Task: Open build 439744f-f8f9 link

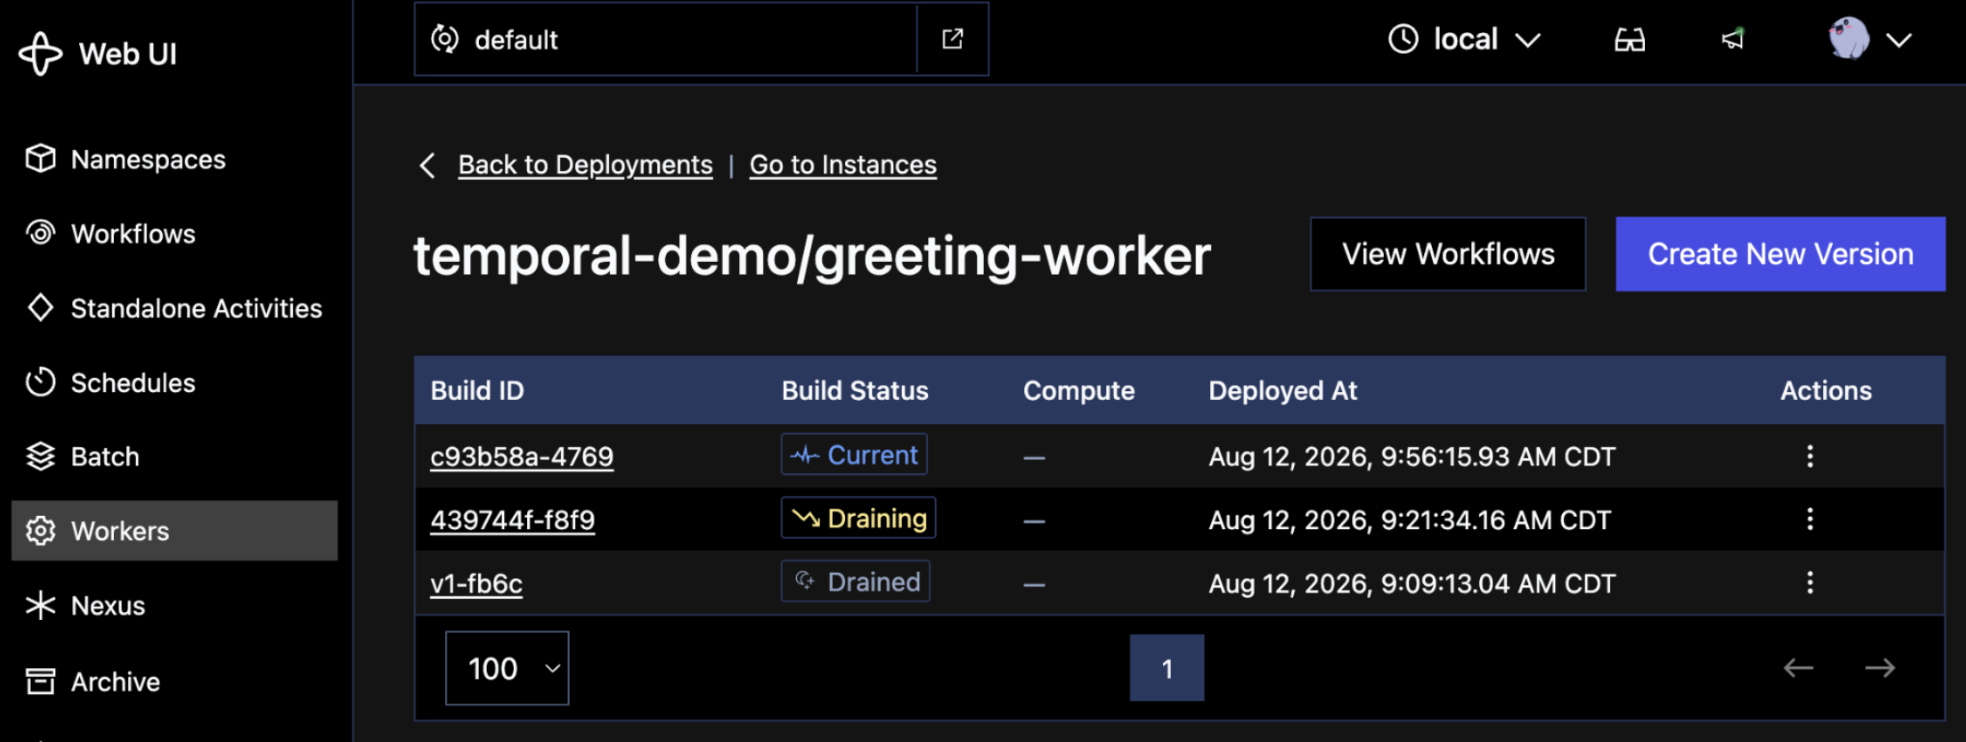Action: pos(512,520)
